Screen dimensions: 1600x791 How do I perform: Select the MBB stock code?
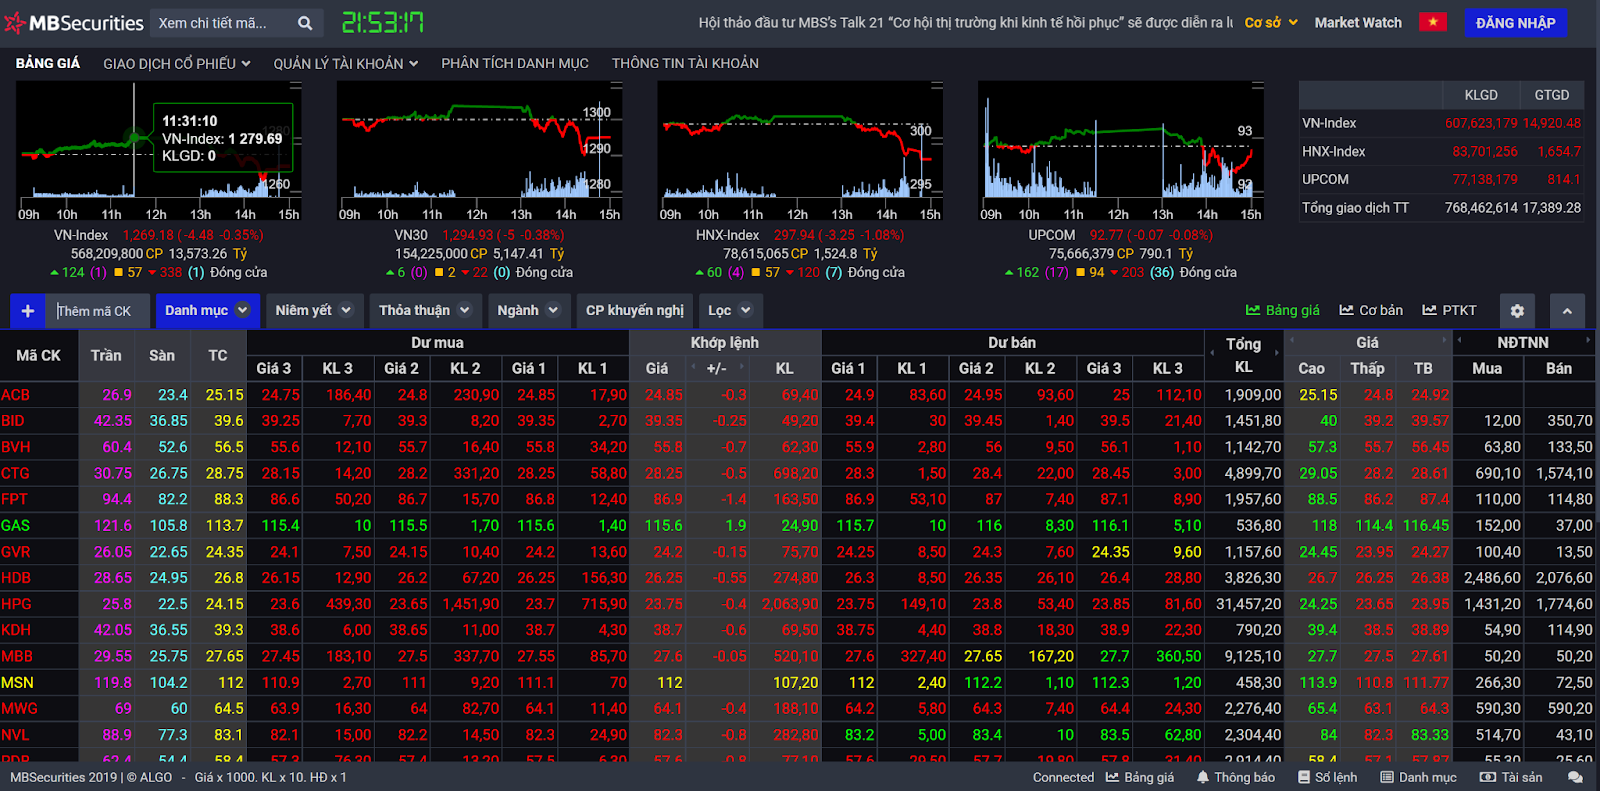pos(17,656)
